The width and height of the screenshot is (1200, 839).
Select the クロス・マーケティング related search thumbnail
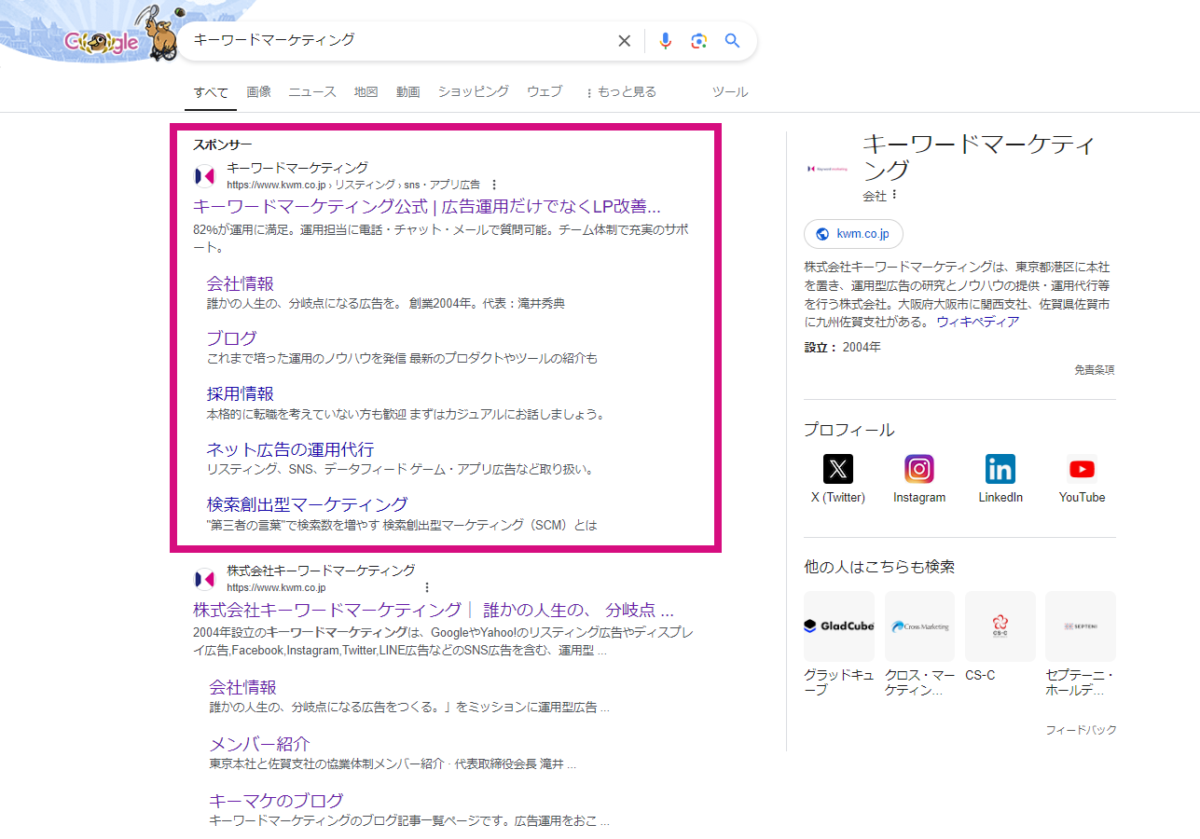pyautogui.click(x=920, y=626)
